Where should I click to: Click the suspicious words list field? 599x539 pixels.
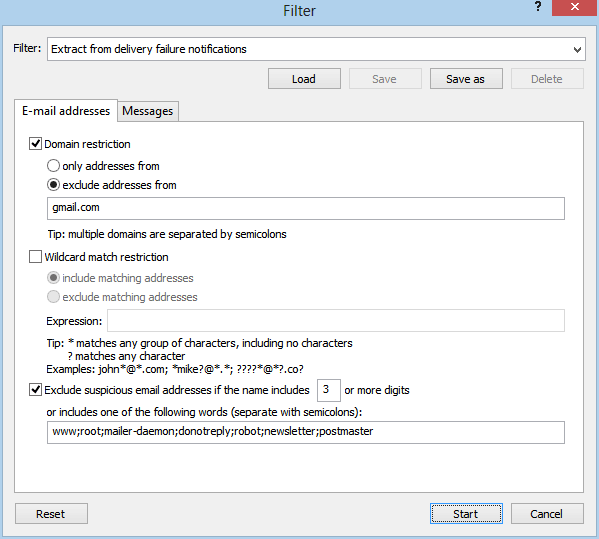click(306, 432)
